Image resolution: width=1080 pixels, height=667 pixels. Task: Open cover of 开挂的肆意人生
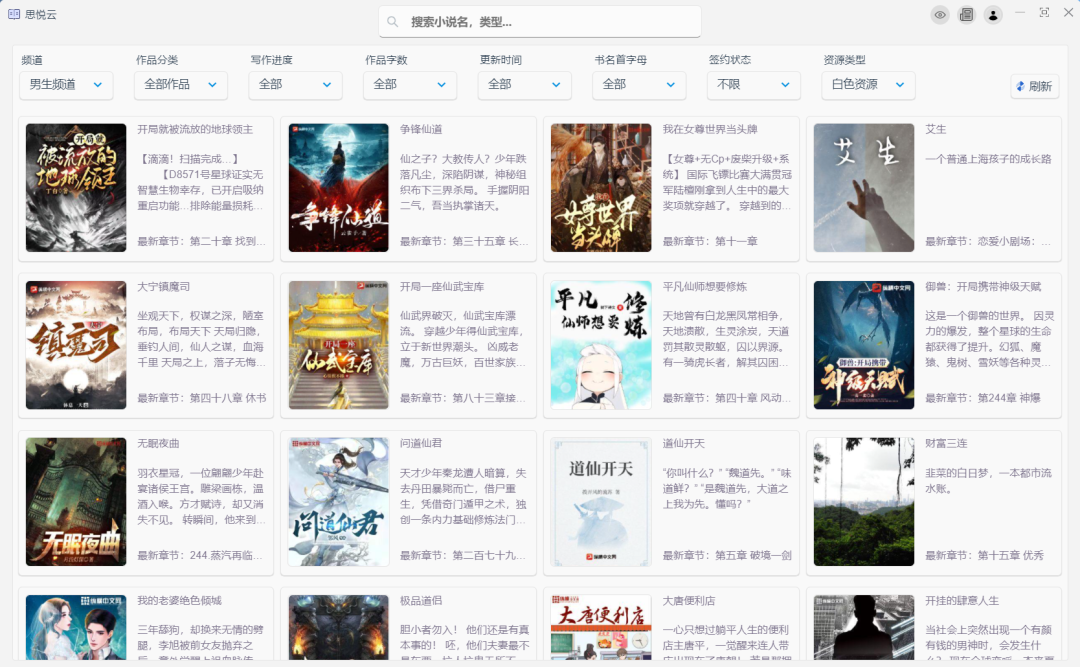[x=864, y=627]
